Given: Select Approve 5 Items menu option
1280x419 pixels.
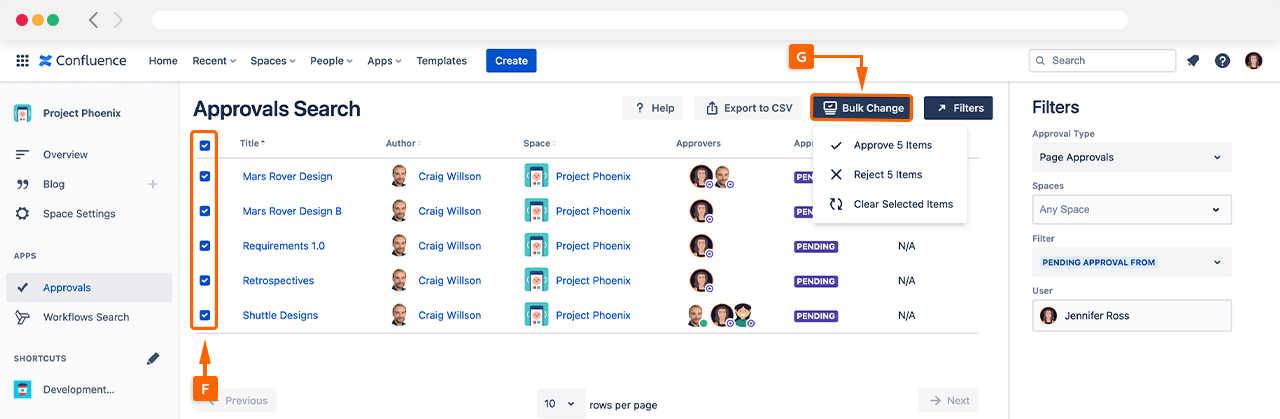Looking at the screenshot, I should tap(892, 145).
